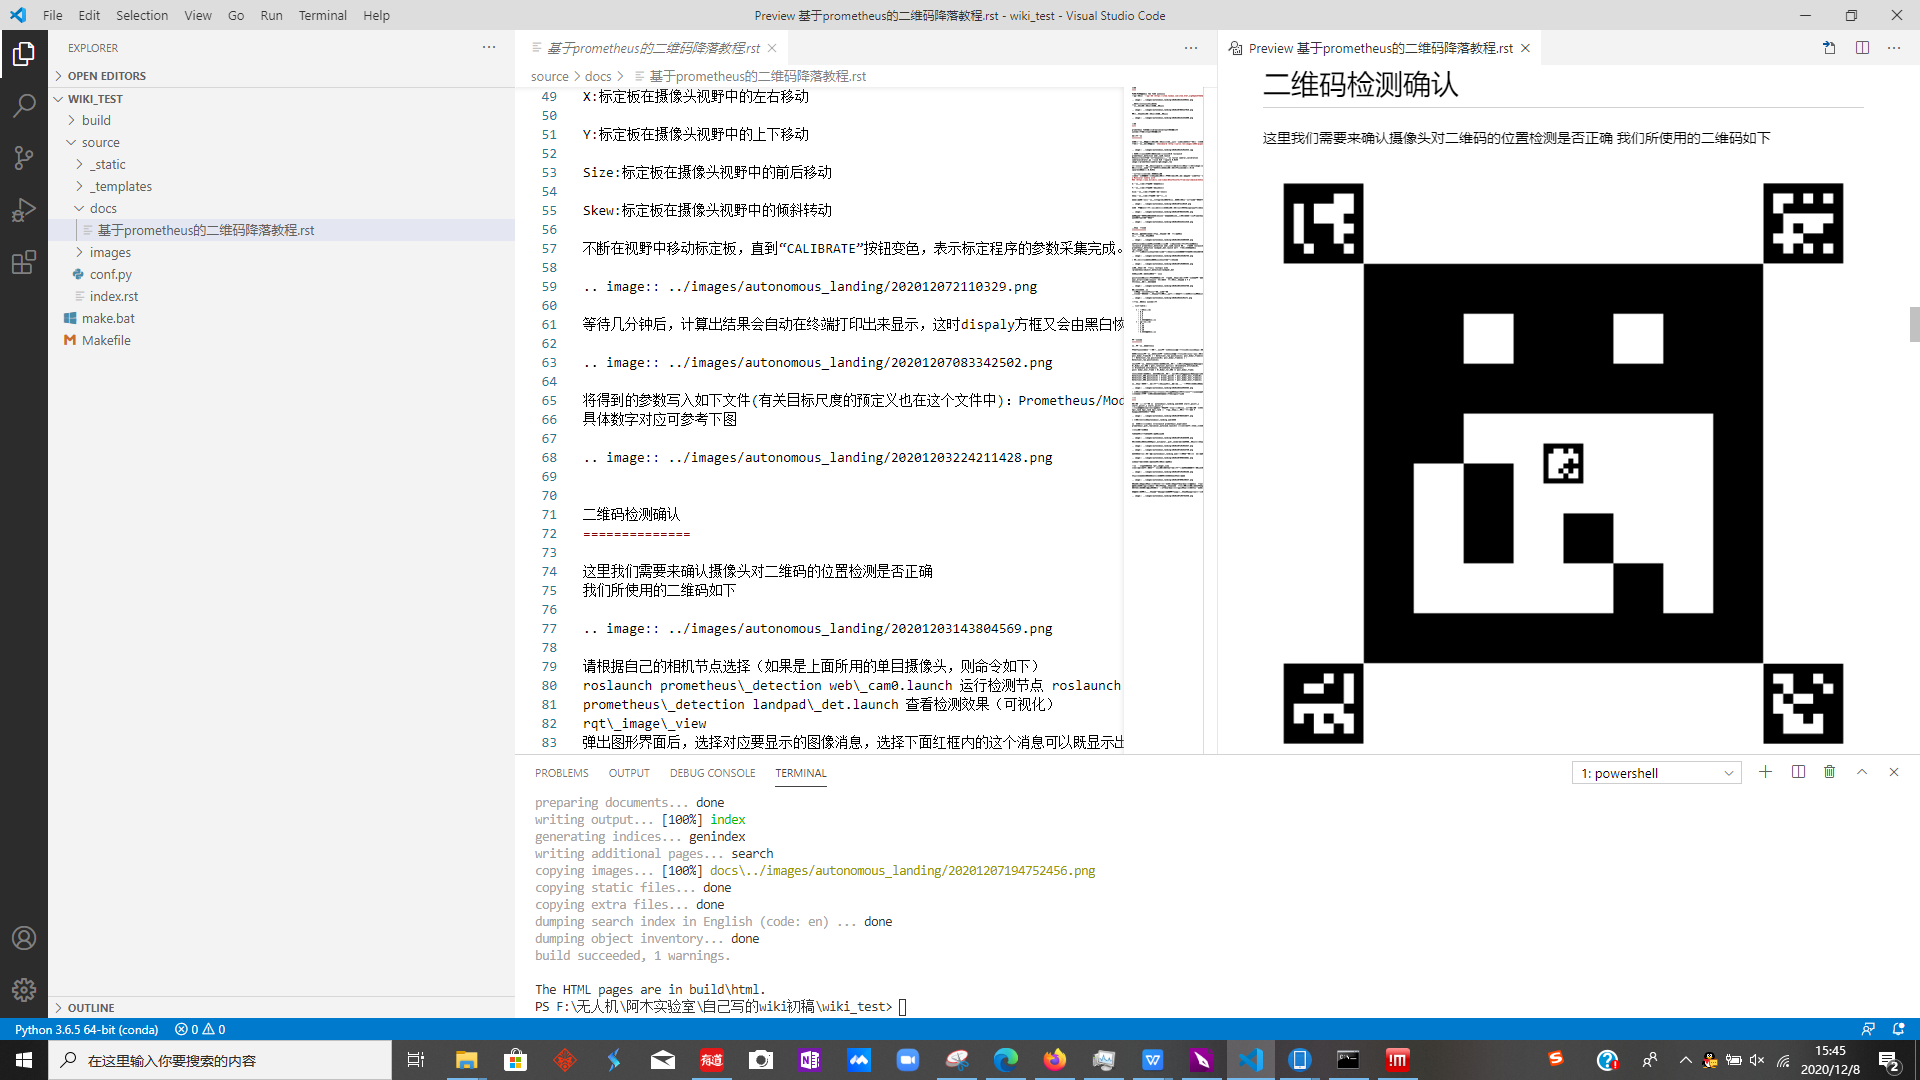Image resolution: width=1920 pixels, height=1080 pixels.
Task: Click Show Source icon in preview toolbar
Action: tap(1829, 48)
